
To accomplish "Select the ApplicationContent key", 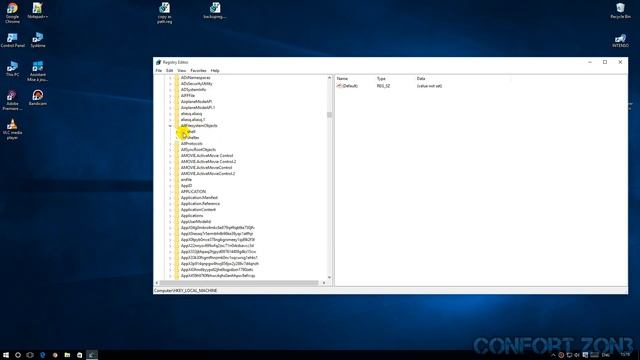I will [x=198, y=210].
